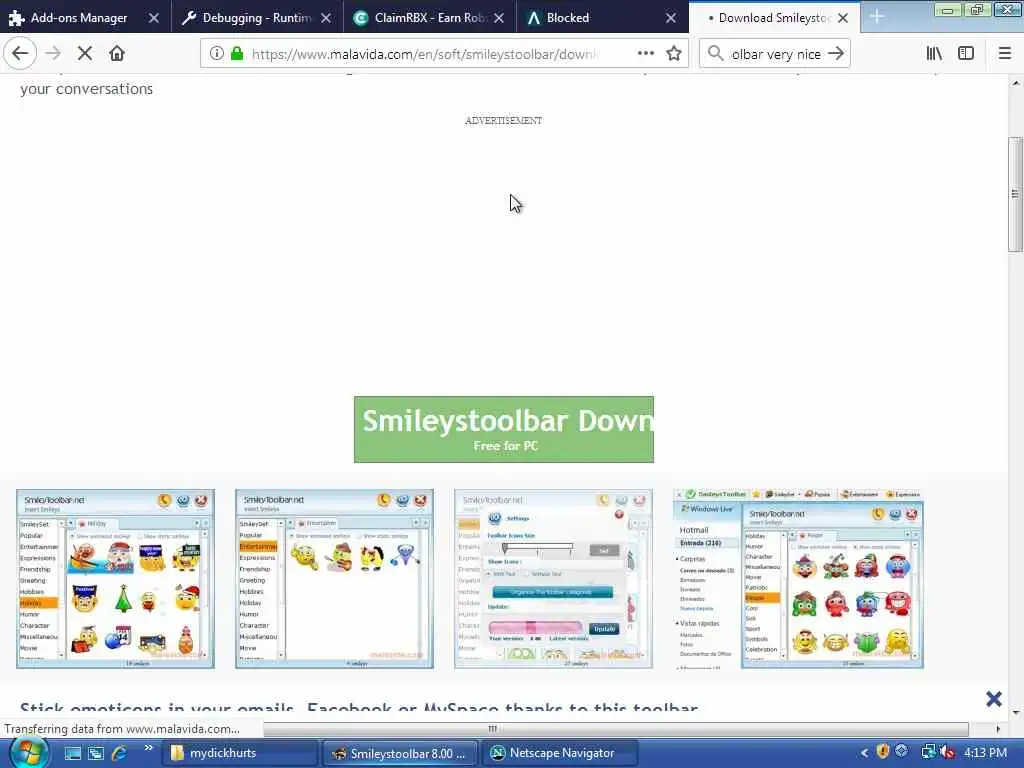
Task: Click the search box containing 'olbar very nice'
Action: [x=776, y=54]
